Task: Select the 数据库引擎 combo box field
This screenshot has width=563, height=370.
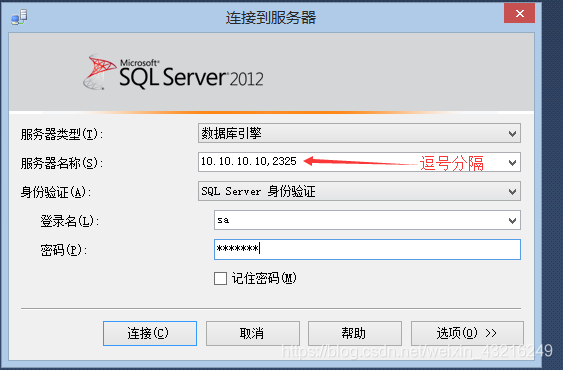Action: point(359,133)
